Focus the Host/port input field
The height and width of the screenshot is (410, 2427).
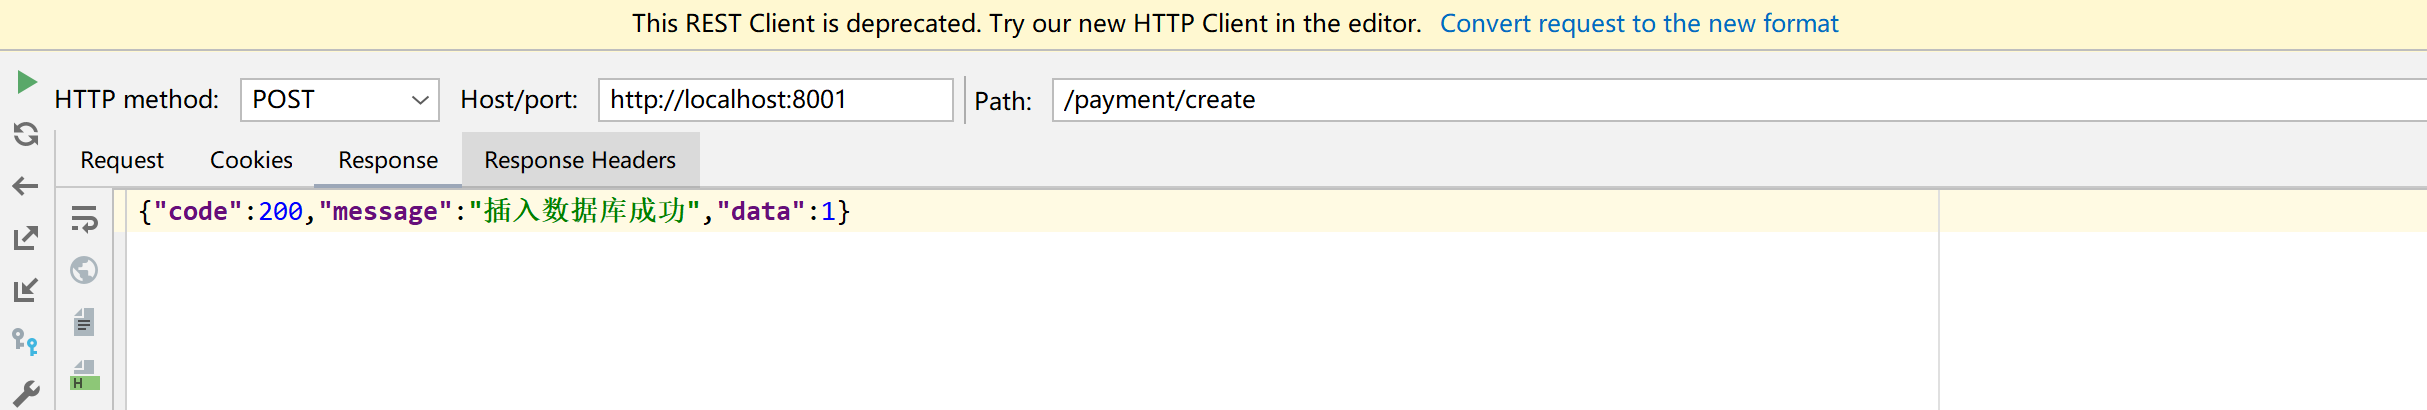click(776, 100)
